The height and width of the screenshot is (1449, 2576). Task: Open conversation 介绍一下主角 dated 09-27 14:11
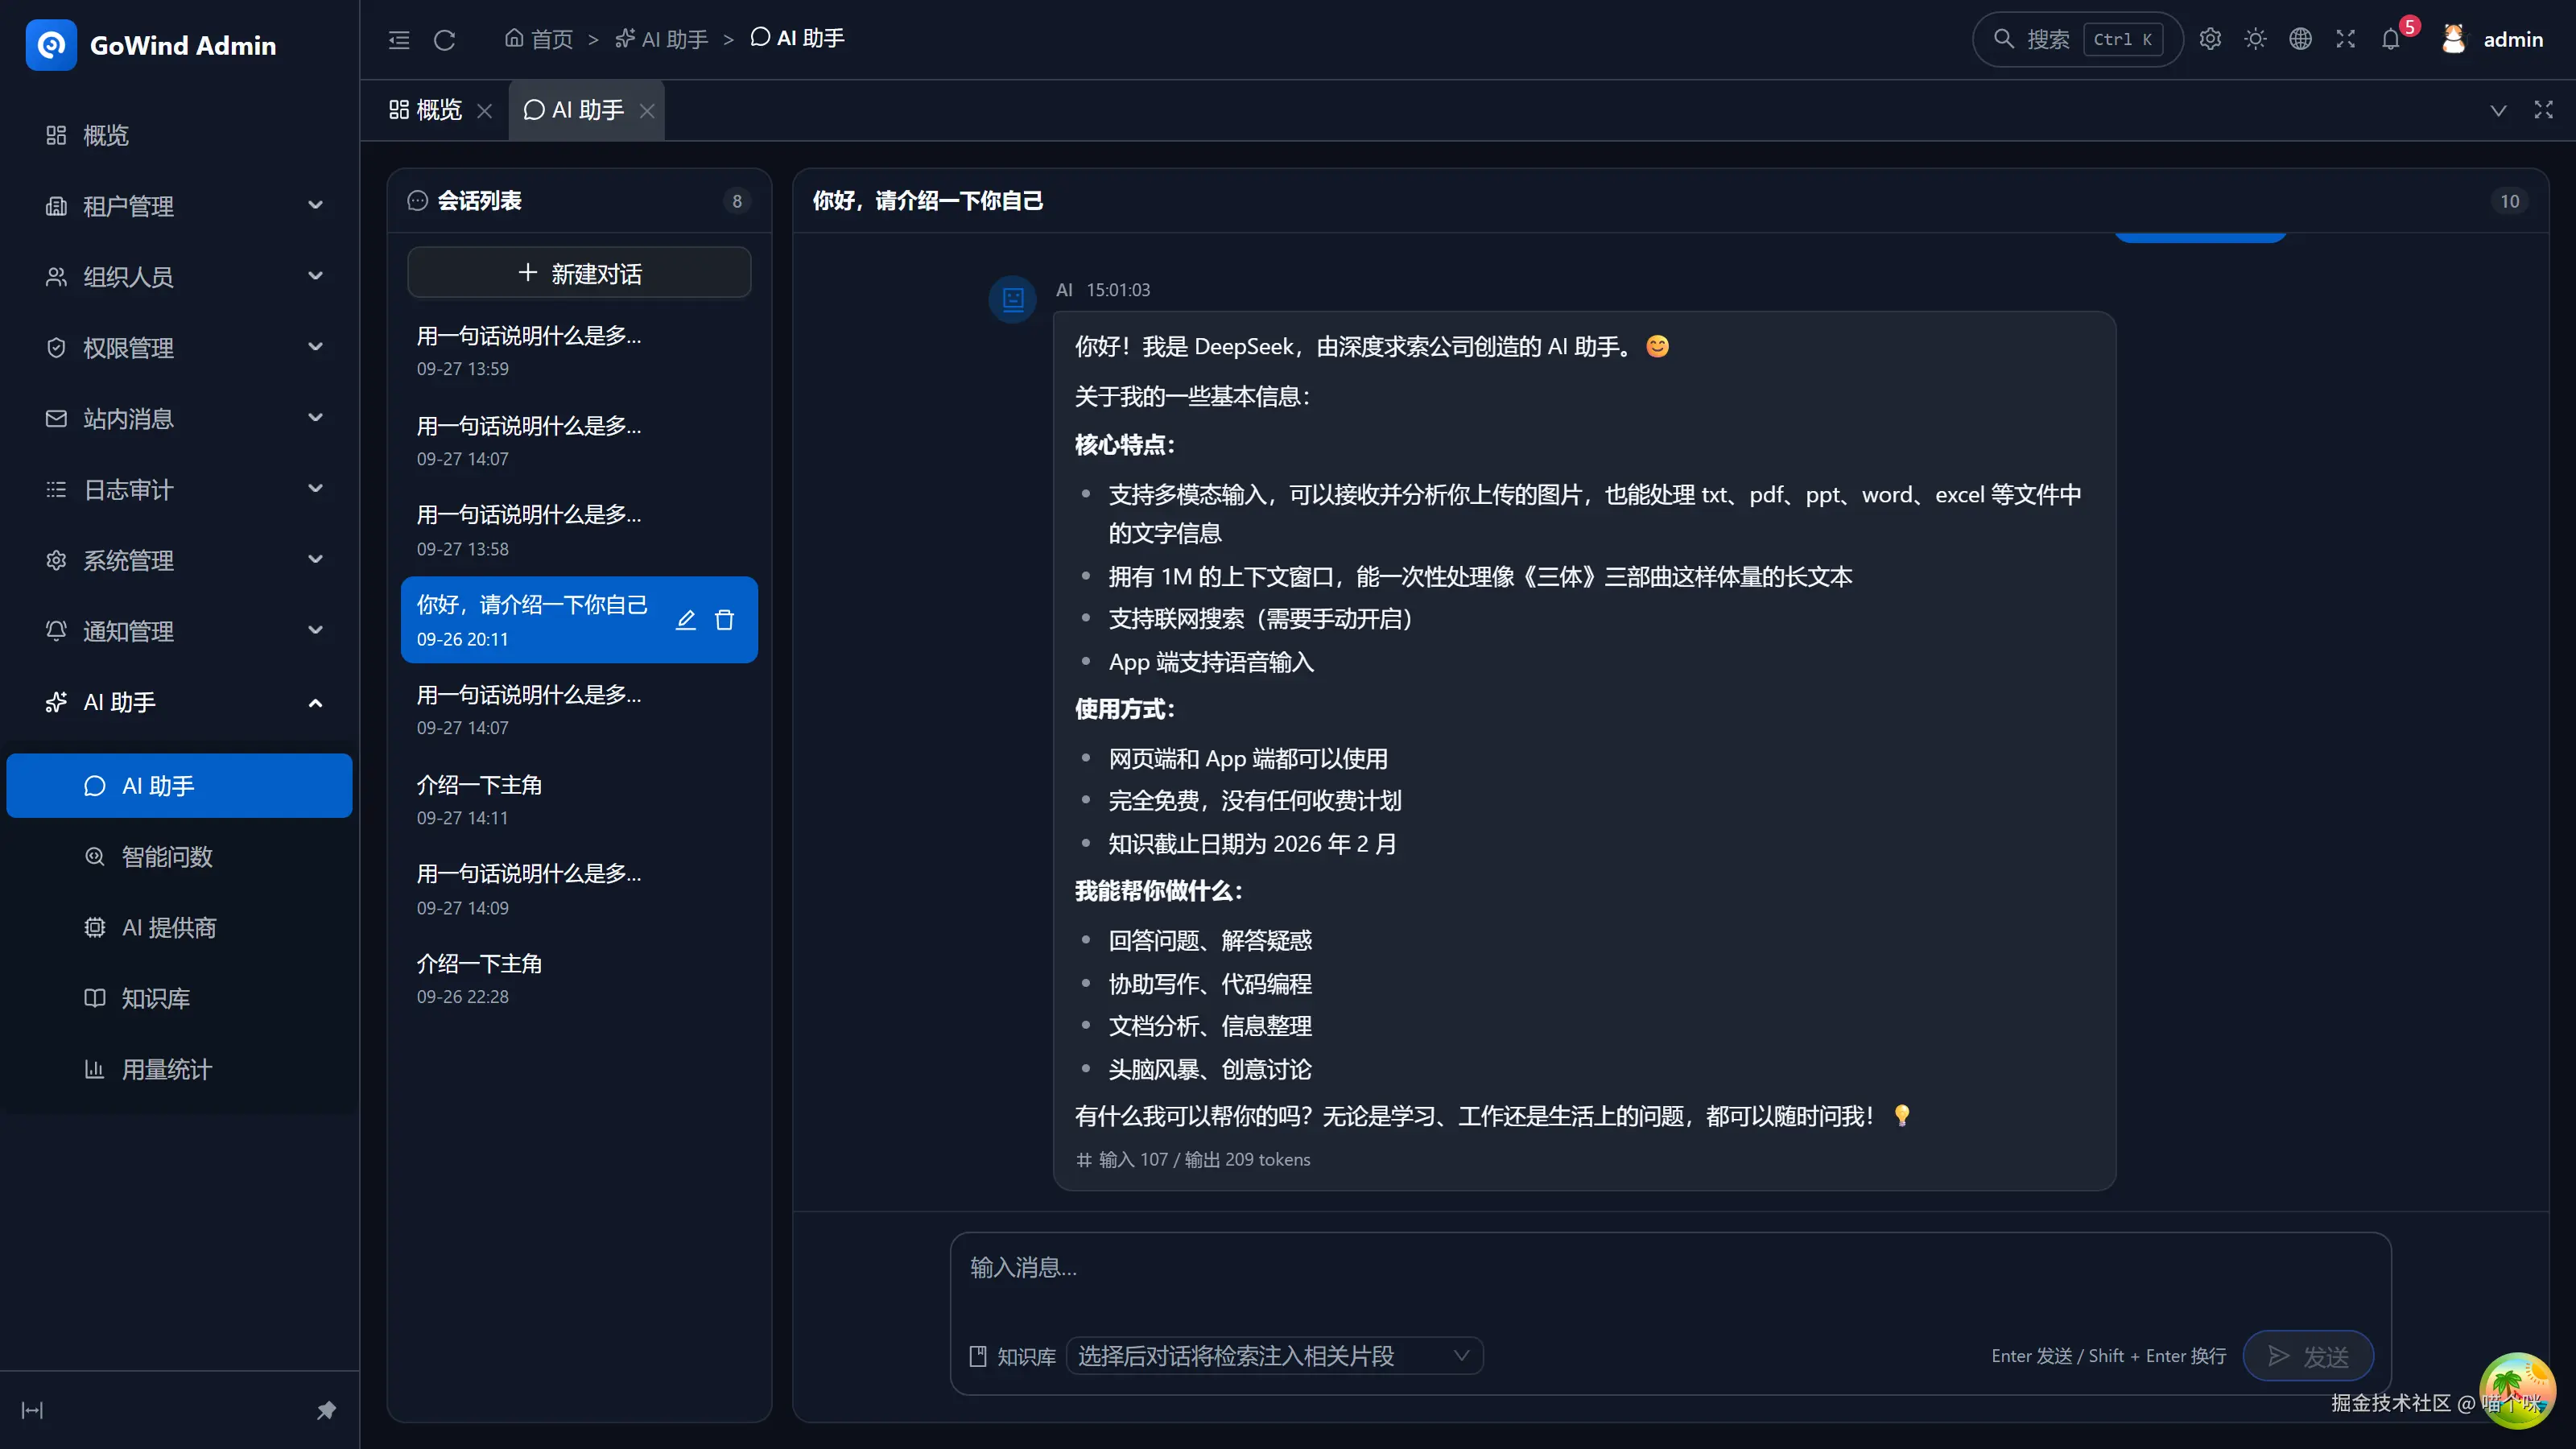[579, 800]
